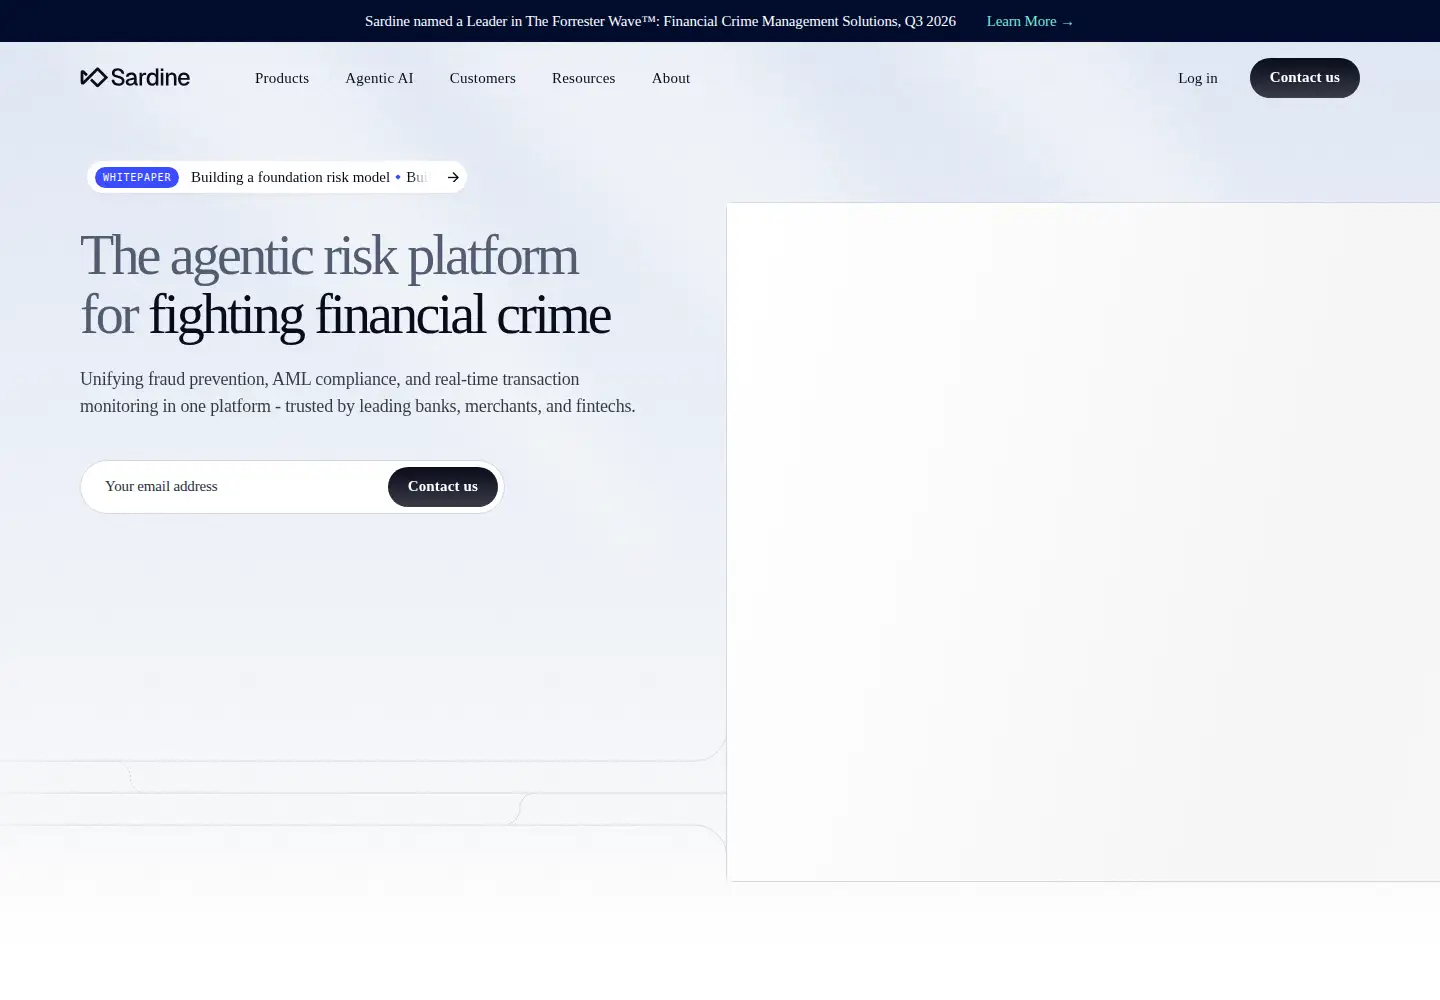Click the Forrester Wave announcement text
Screen dimensions: 1440x1000
(660, 21)
